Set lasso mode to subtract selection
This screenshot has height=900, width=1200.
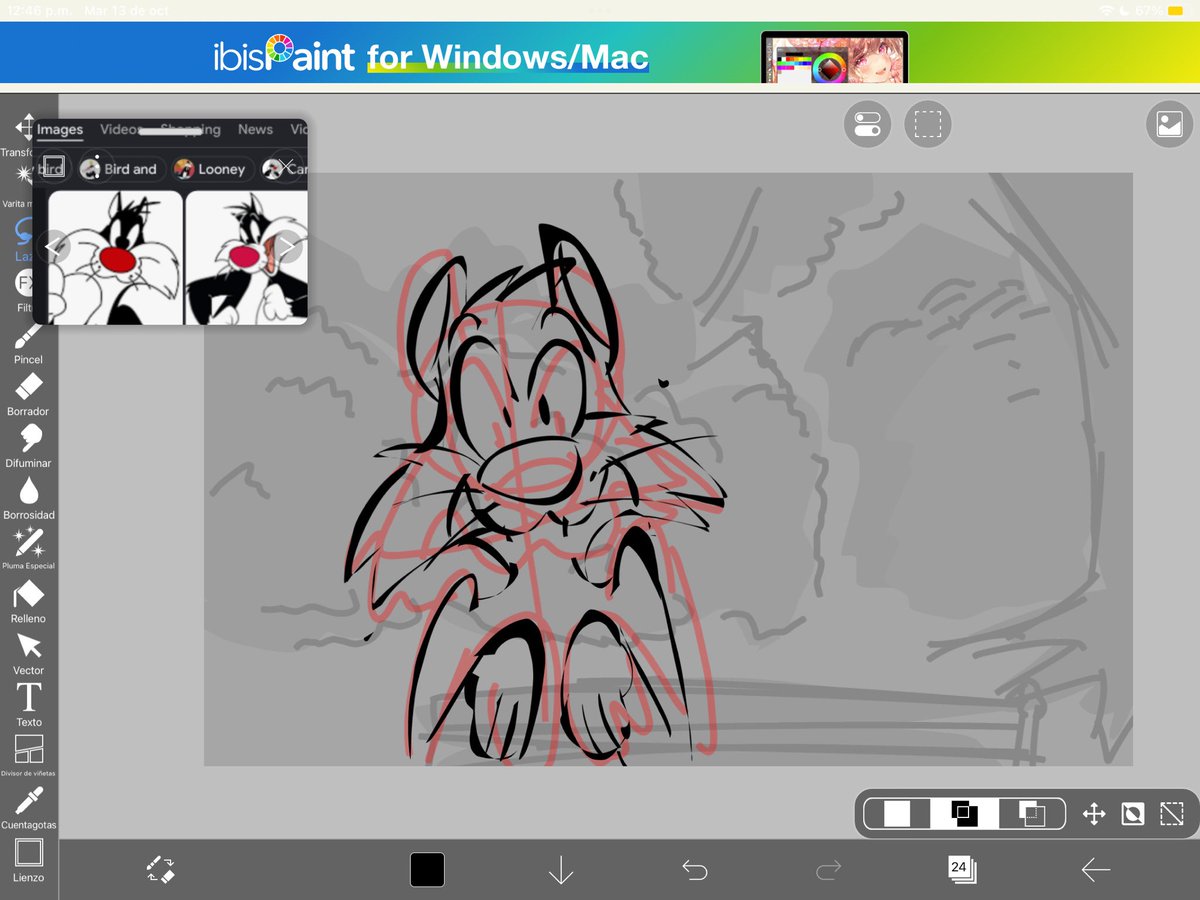[x=1031, y=814]
